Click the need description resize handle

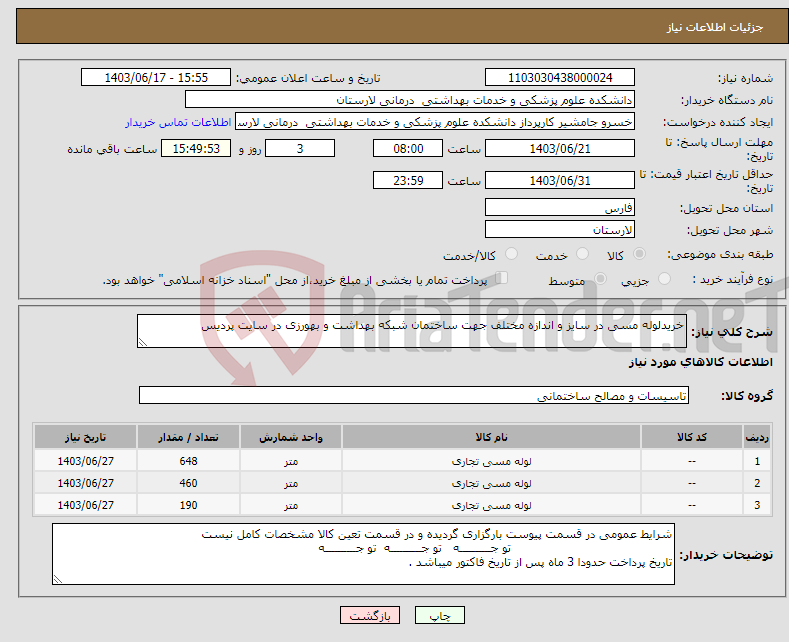[143, 342]
